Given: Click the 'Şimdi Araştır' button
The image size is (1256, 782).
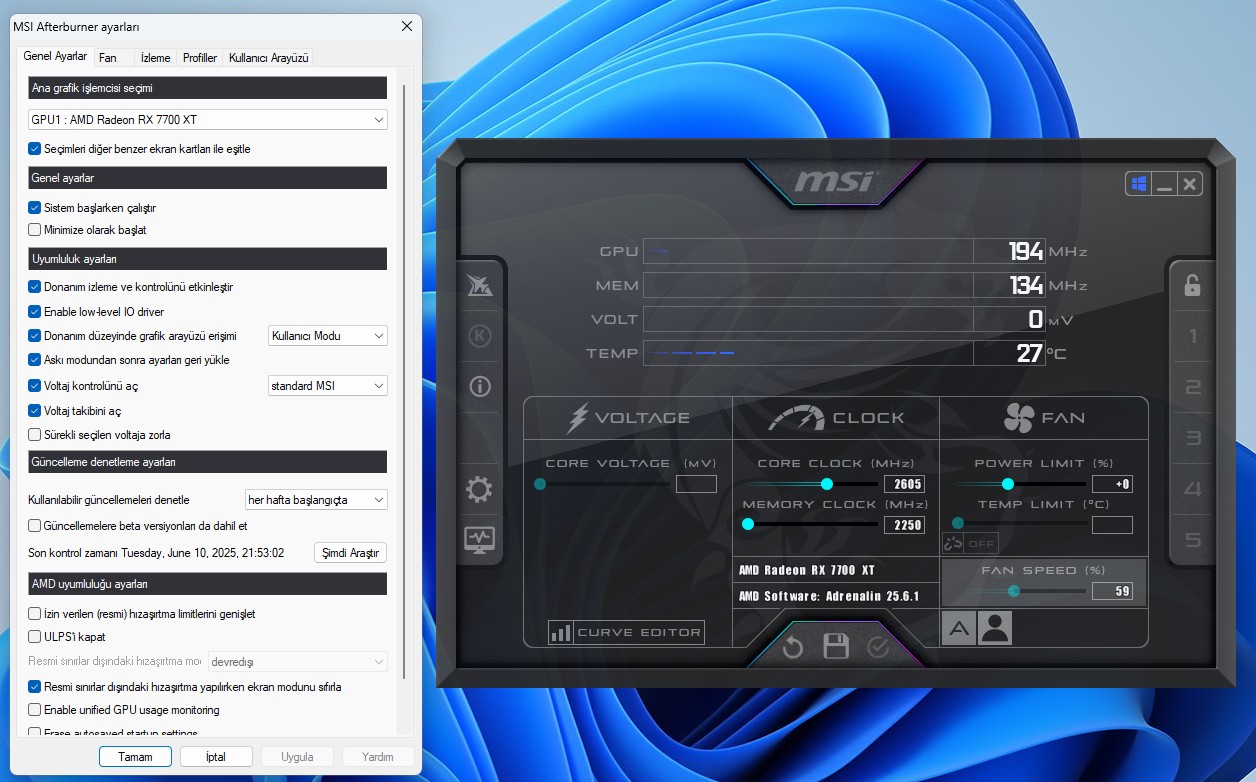Looking at the screenshot, I should click(x=350, y=553).
